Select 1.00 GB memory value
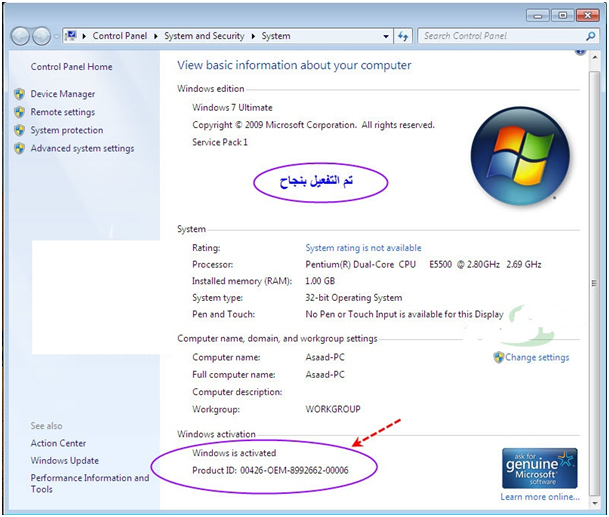The height and width of the screenshot is (517, 609). 320,281
